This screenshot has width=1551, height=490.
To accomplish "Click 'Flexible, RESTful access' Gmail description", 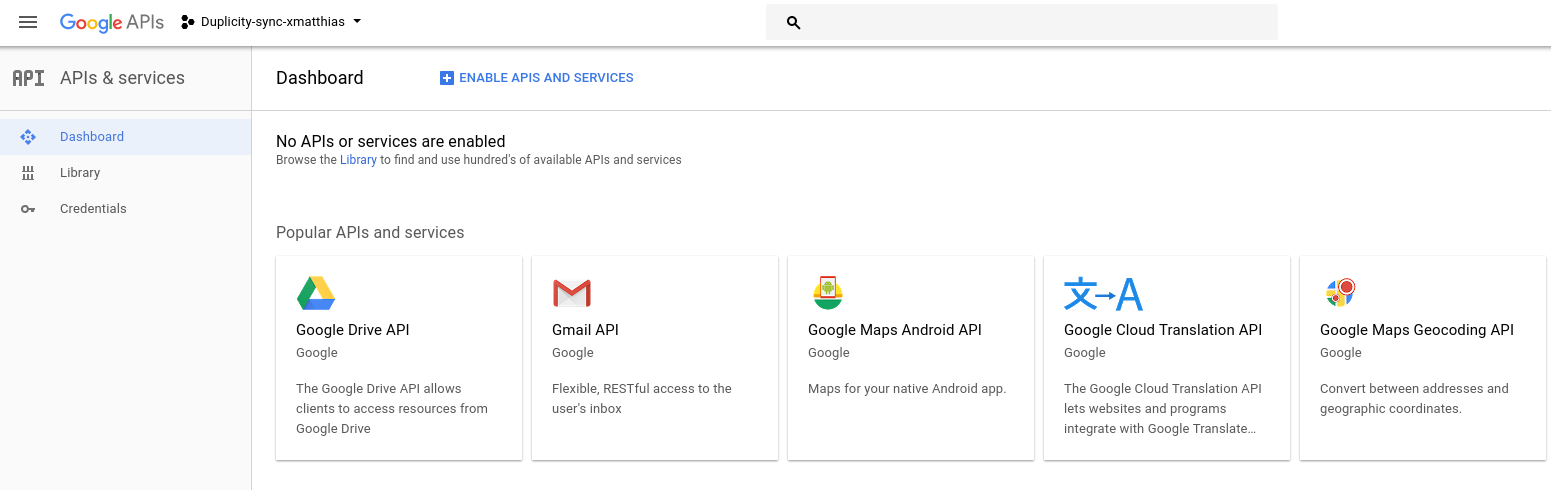I will [x=642, y=399].
